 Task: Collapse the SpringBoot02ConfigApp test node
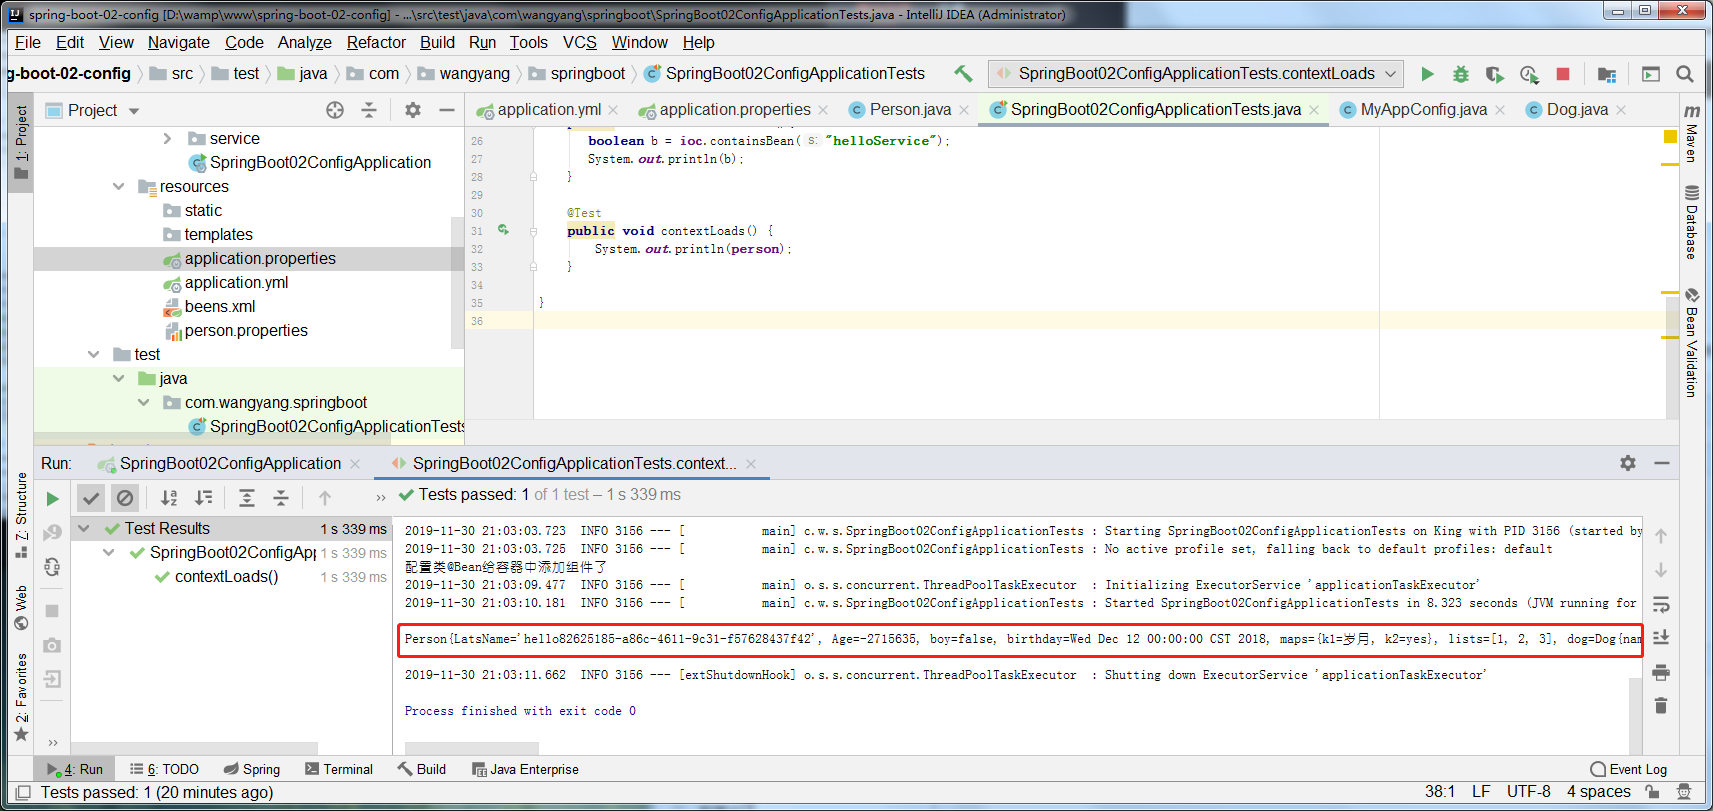109,552
